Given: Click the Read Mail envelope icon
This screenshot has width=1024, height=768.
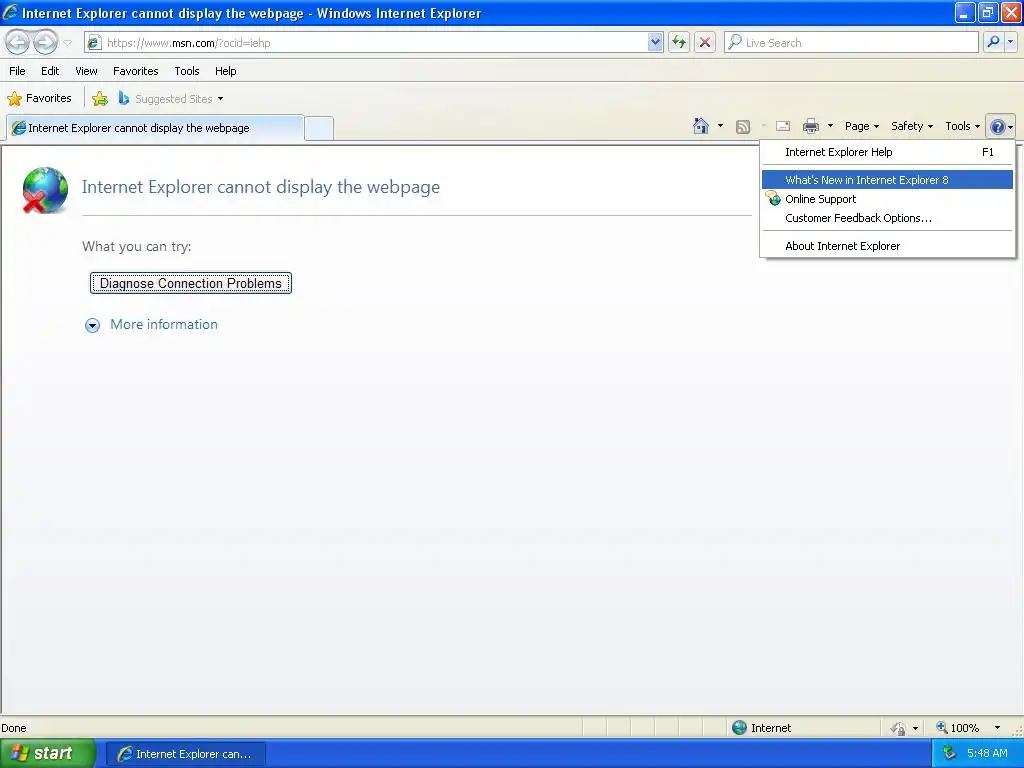Looking at the screenshot, I should 783,127.
